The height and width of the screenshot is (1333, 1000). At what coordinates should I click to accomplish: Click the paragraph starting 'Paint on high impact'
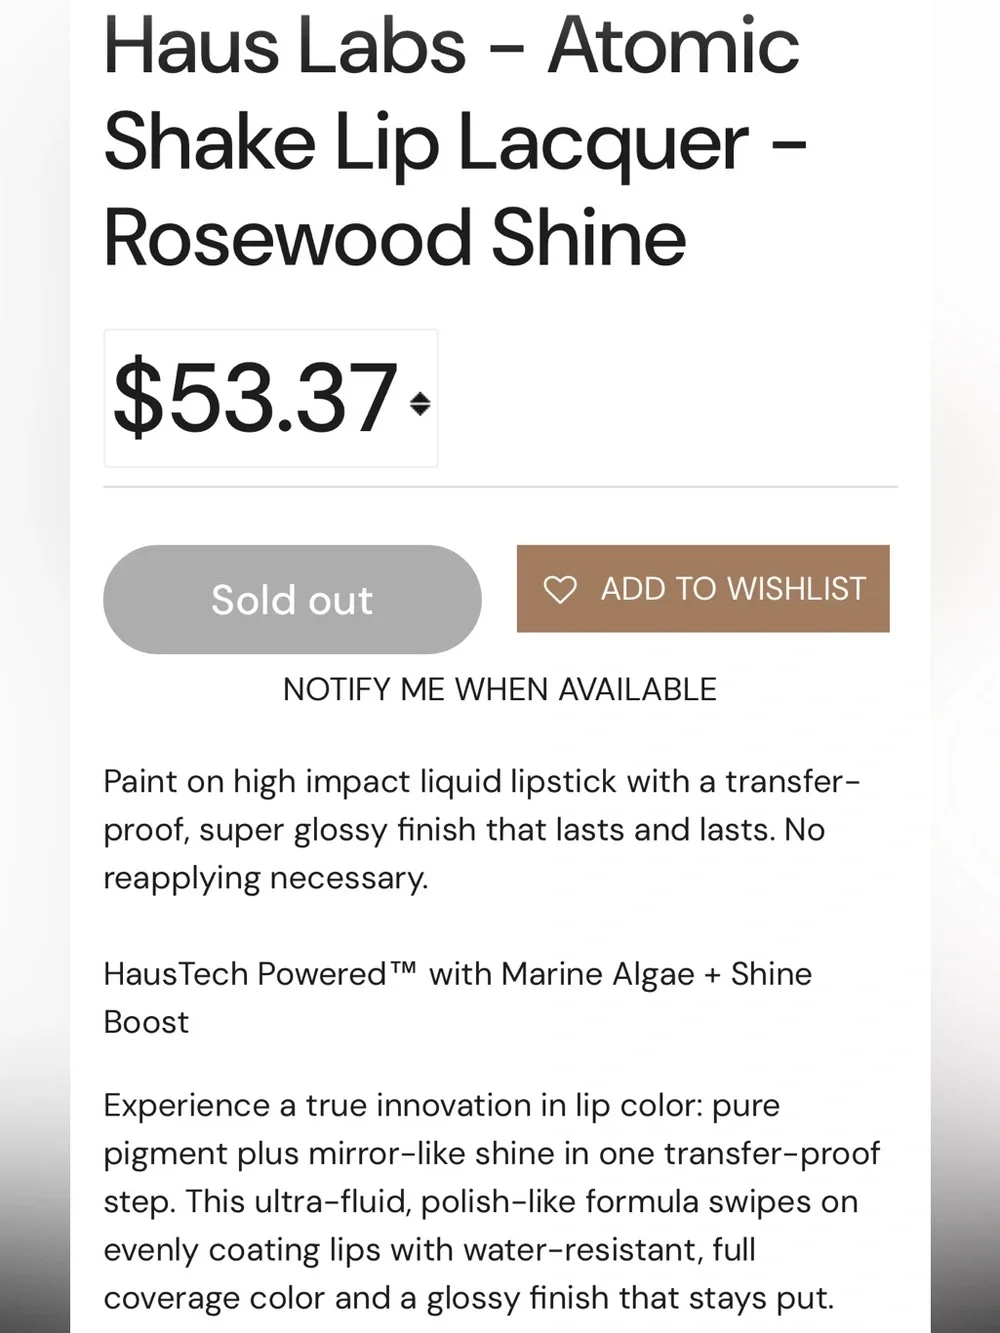(x=481, y=829)
